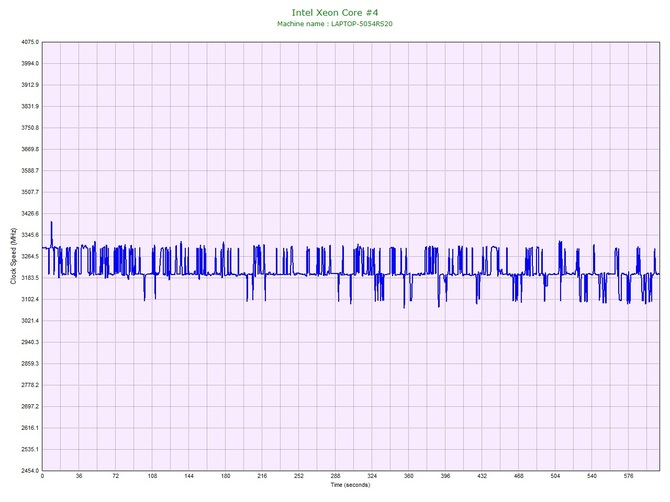Click the y-axis value 3426.6
The height and width of the screenshot is (502, 670).
tap(30, 213)
